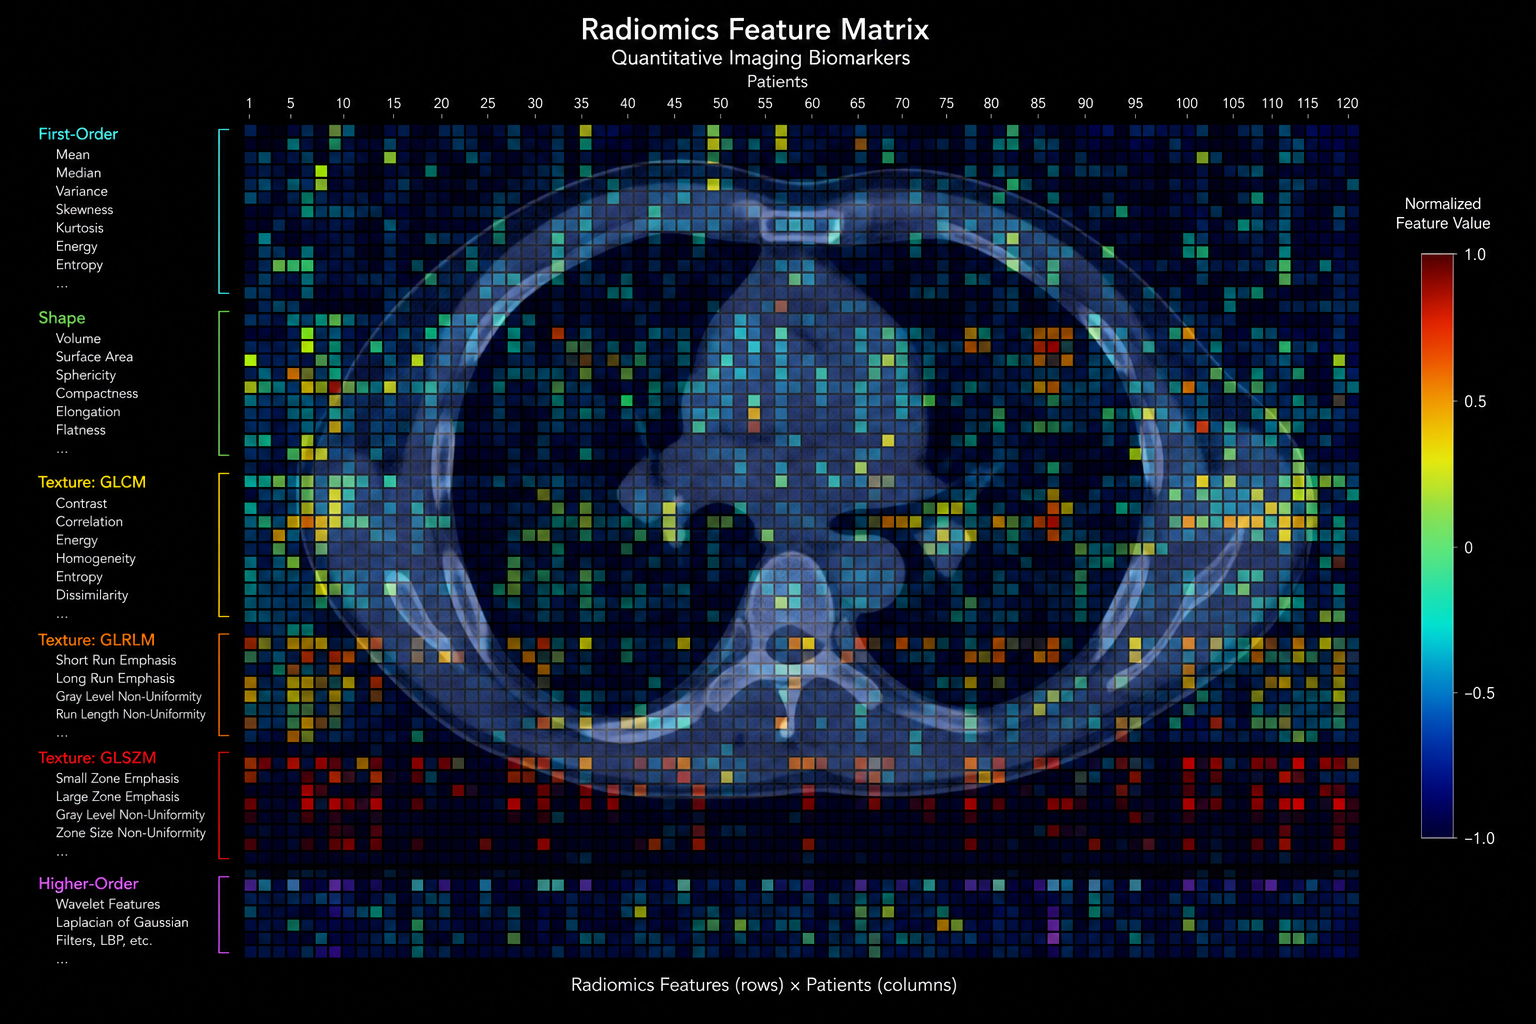Select the Zone Size Non-Uniformity label
The image size is (1536, 1024).
click(x=131, y=833)
